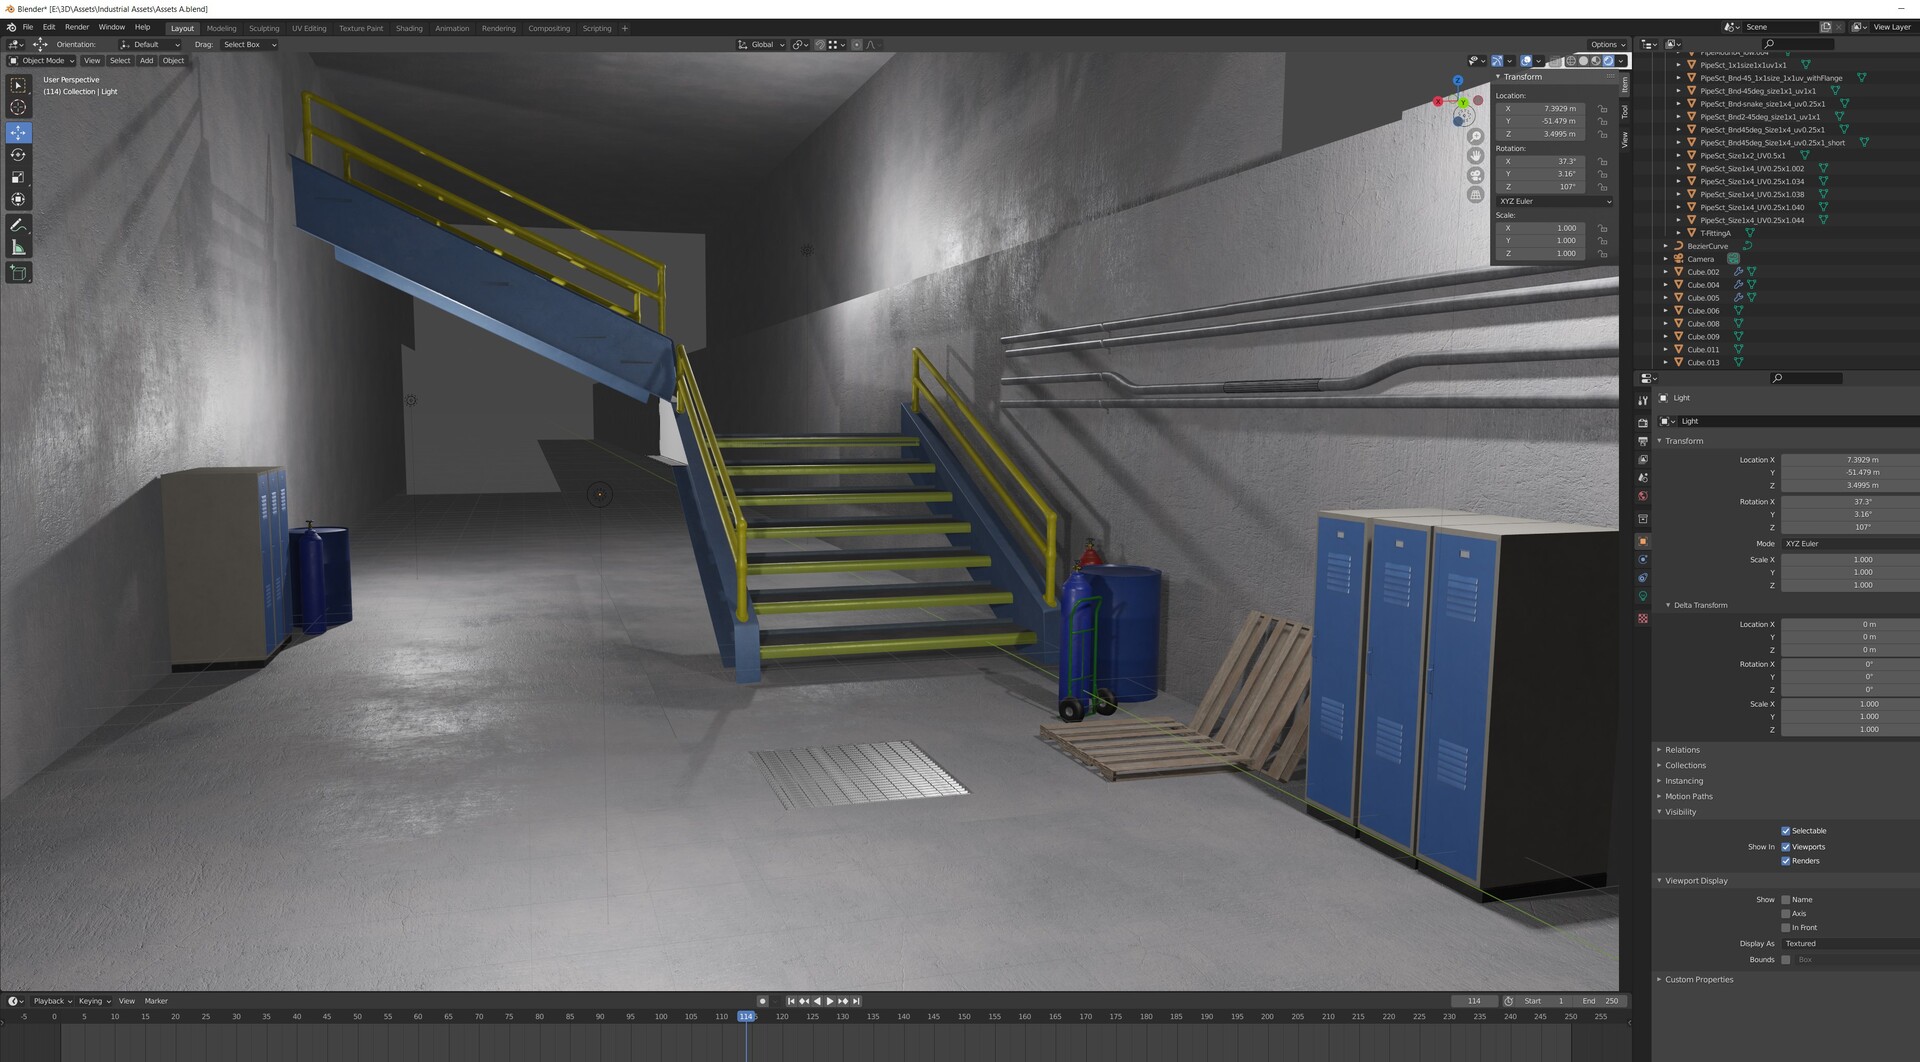1920x1062 pixels.
Task: Open the Object Constraints properties tab
Action: 1643,578
